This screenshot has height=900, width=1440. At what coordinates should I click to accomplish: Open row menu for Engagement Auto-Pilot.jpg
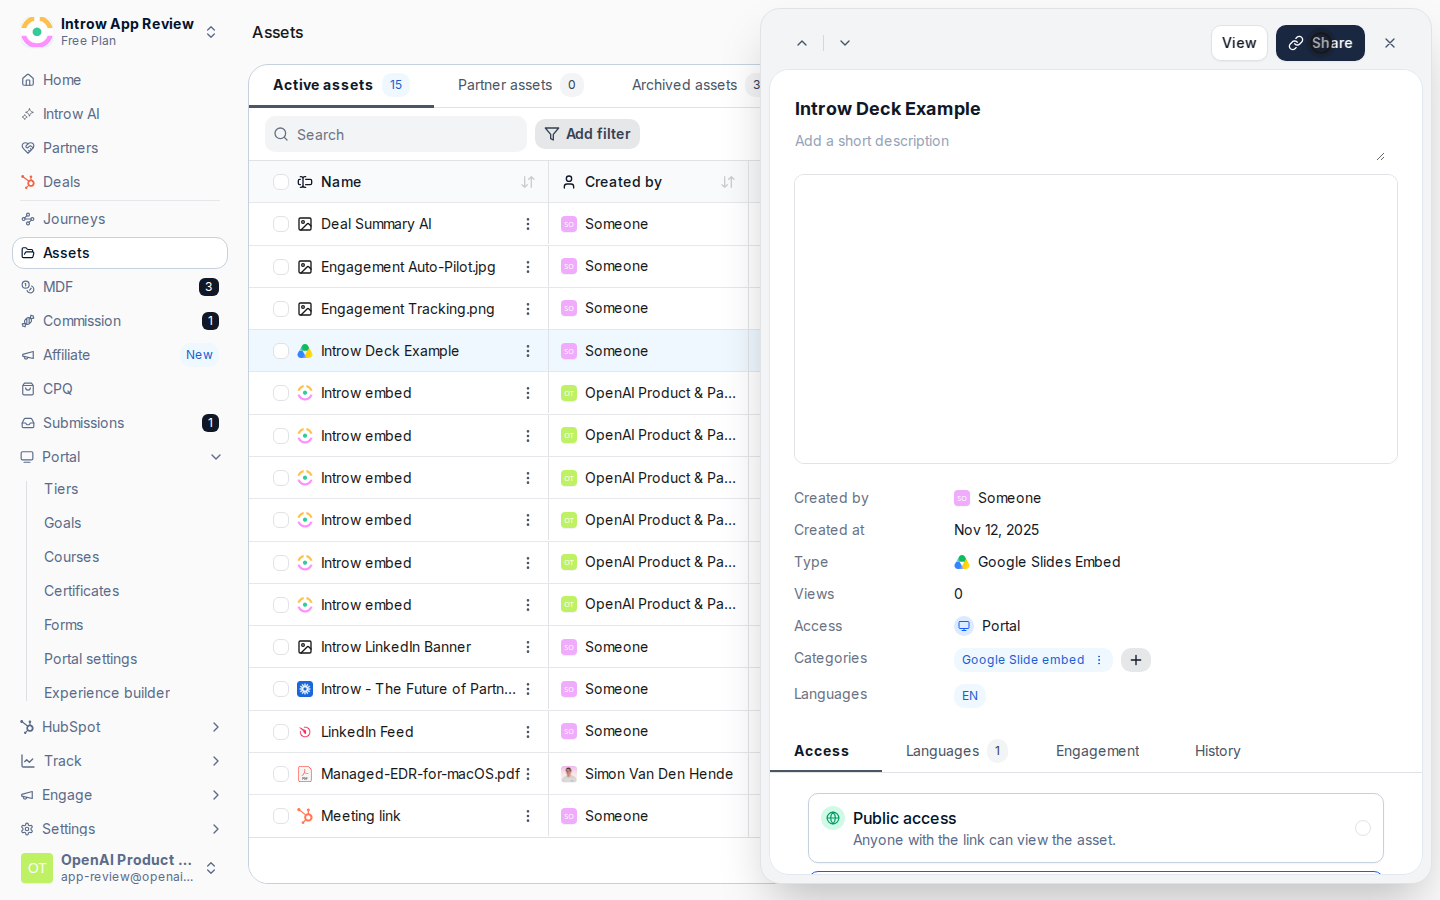[x=528, y=267]
